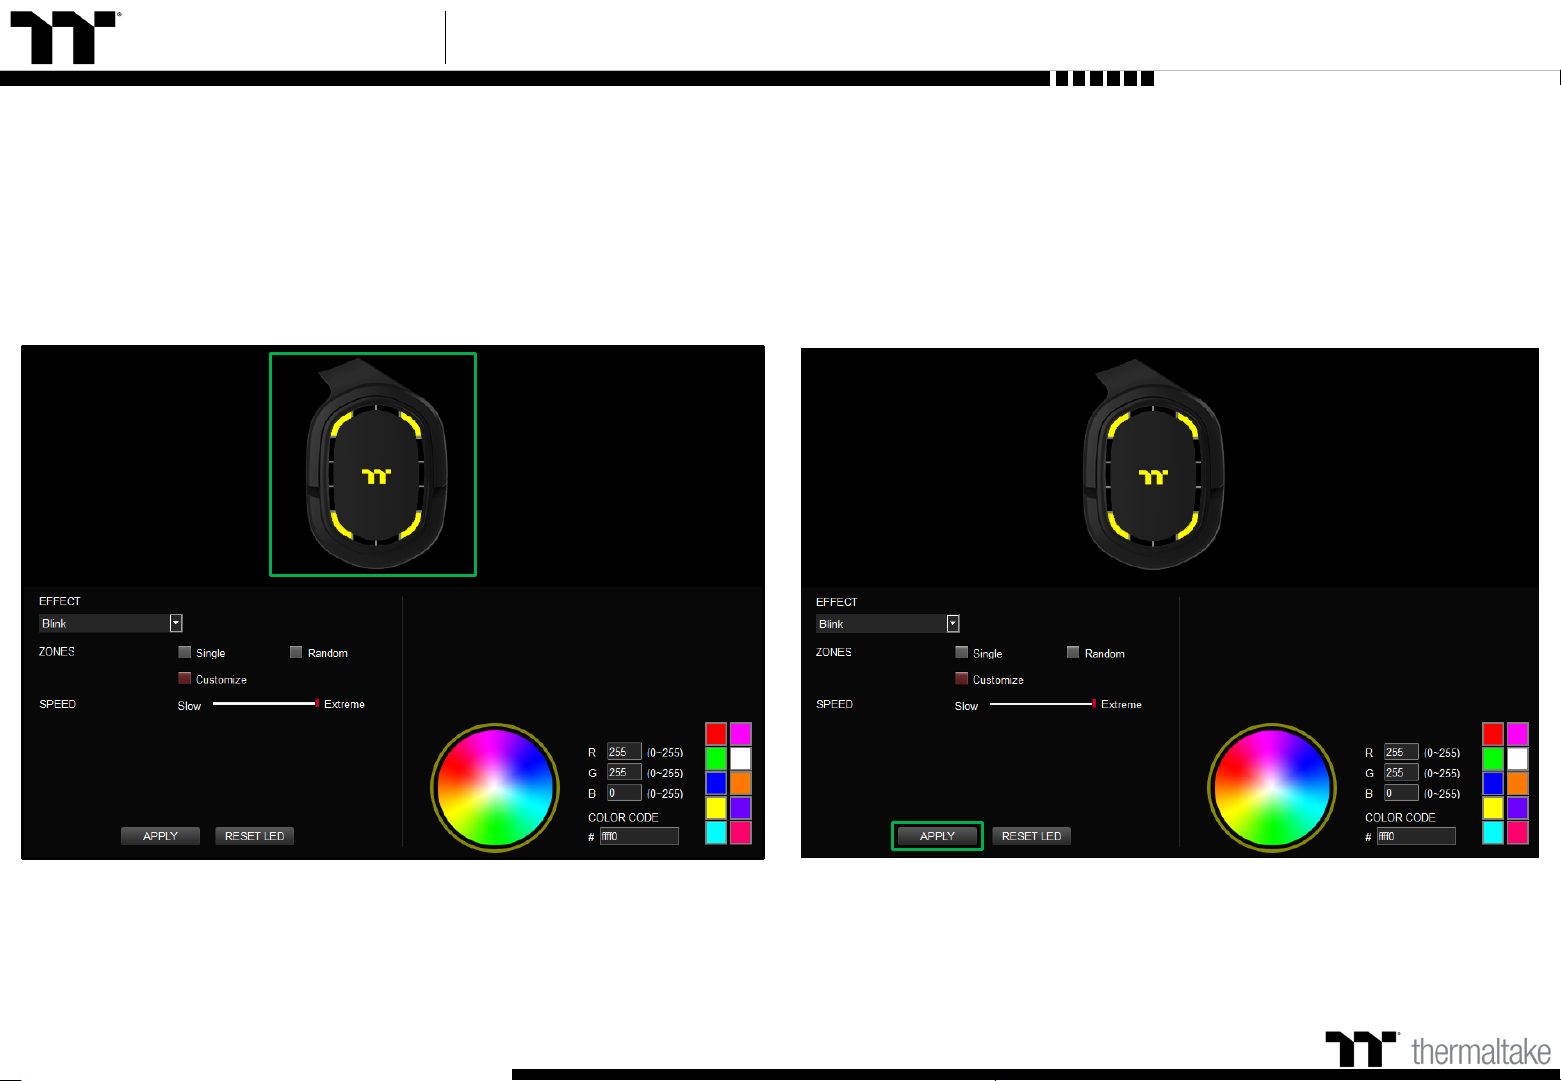Click RESET LED button in left panel
This screenshot has height=1081, width=1561.
coord(254,836)
